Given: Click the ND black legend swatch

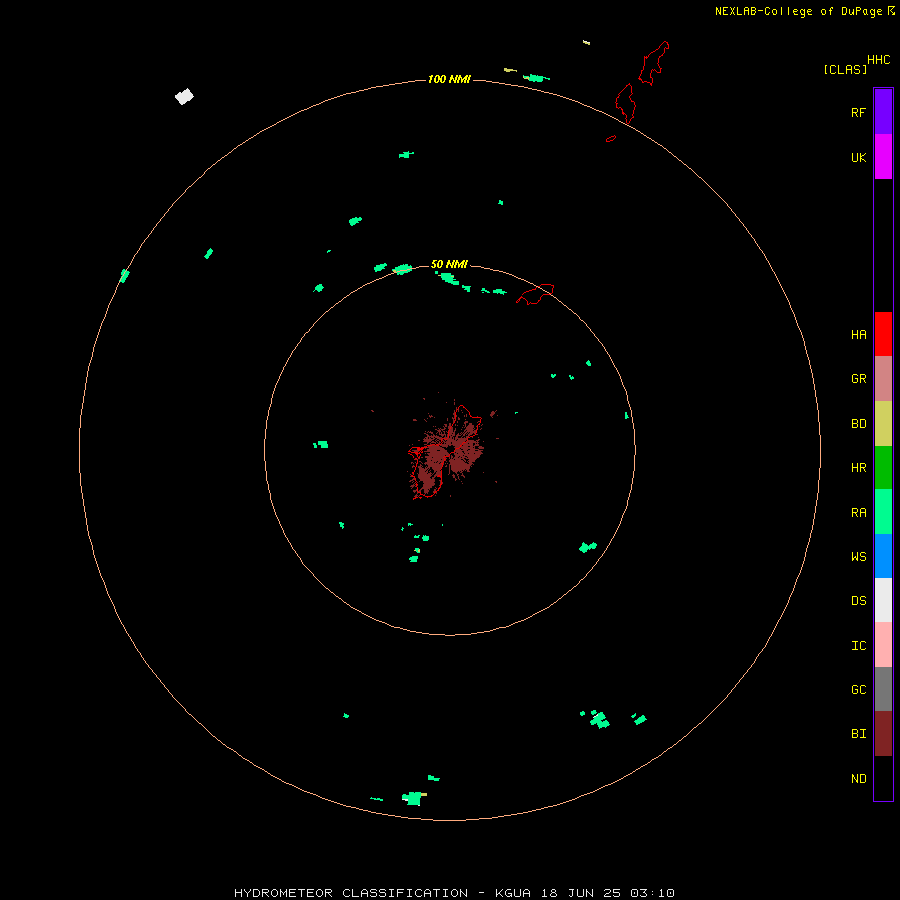Looking at the screenshot, I should pyautogui.click(x=883, y=778).
